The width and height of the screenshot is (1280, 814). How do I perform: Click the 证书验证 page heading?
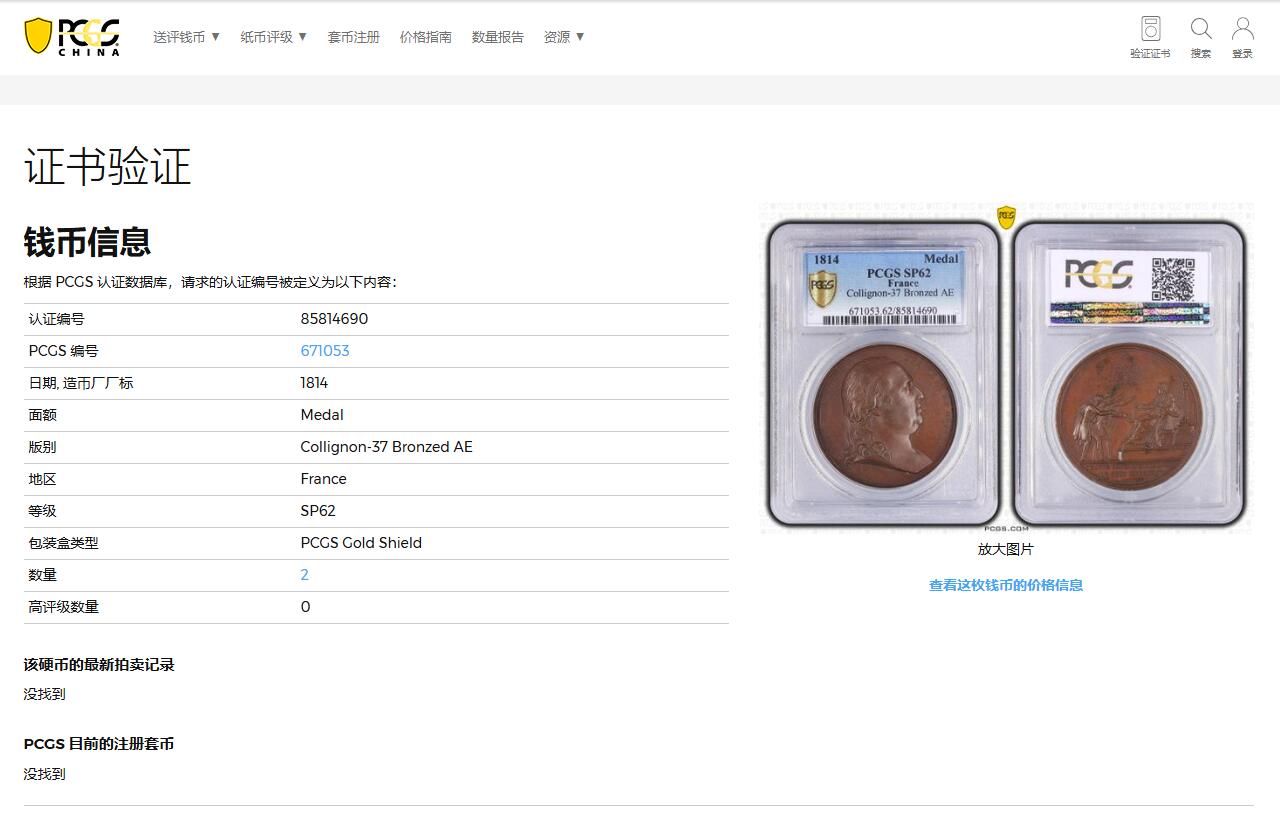[x=107, y=166]
